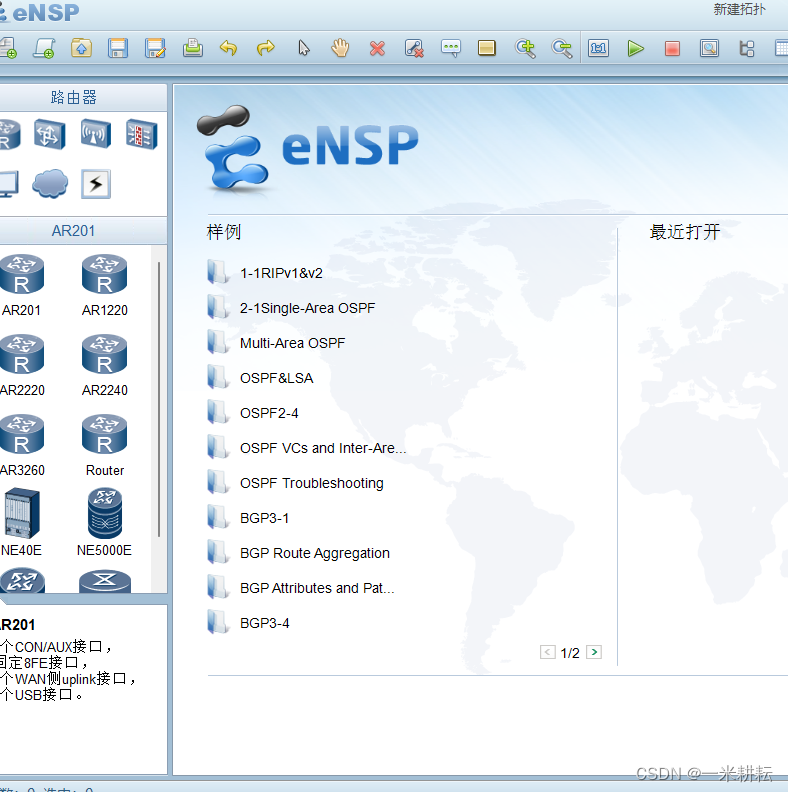
Task: Click the red X delete tool
Action: 377,48
